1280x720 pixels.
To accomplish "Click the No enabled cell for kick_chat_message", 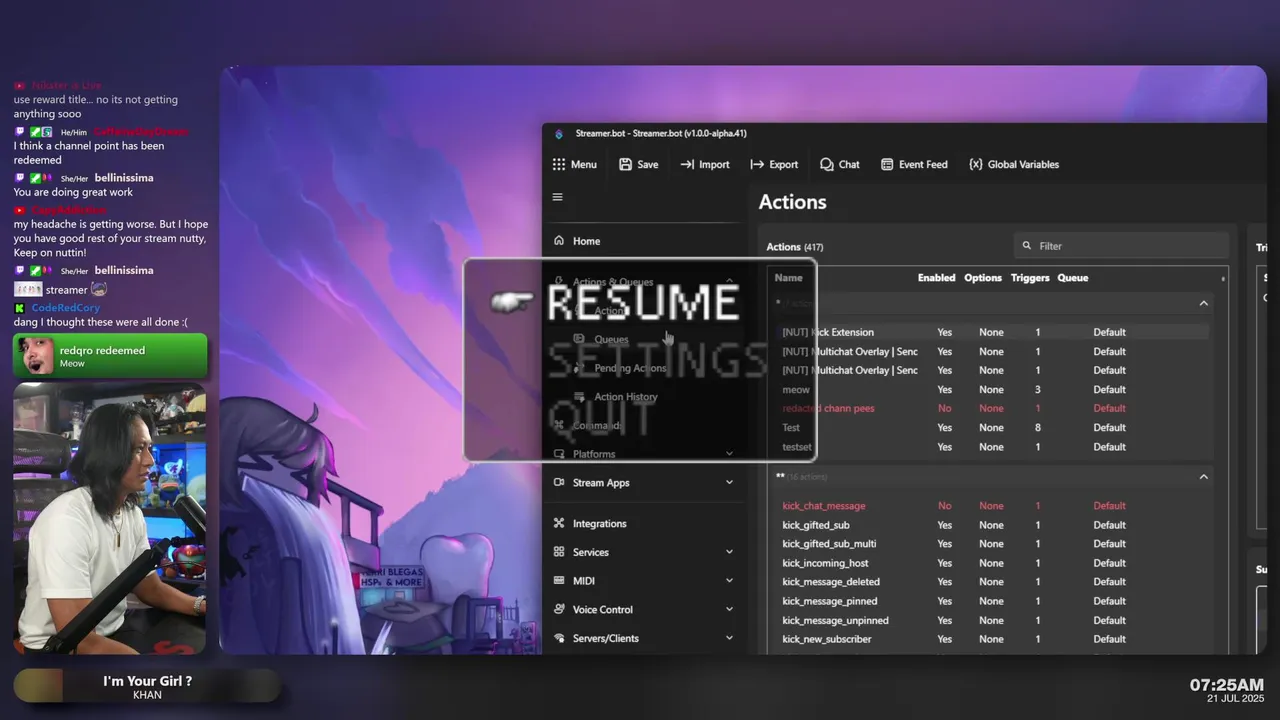I will click(x=944, y=505).
